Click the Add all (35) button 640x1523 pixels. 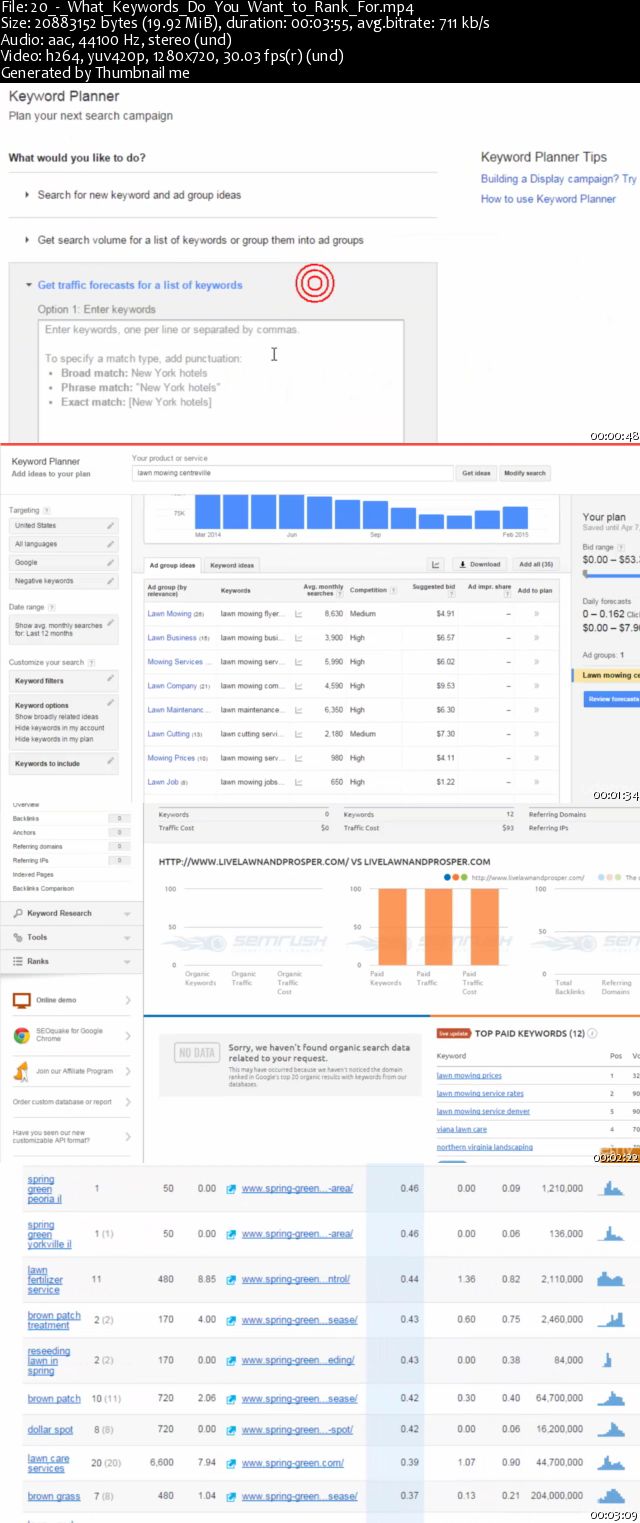click(534, 565)
